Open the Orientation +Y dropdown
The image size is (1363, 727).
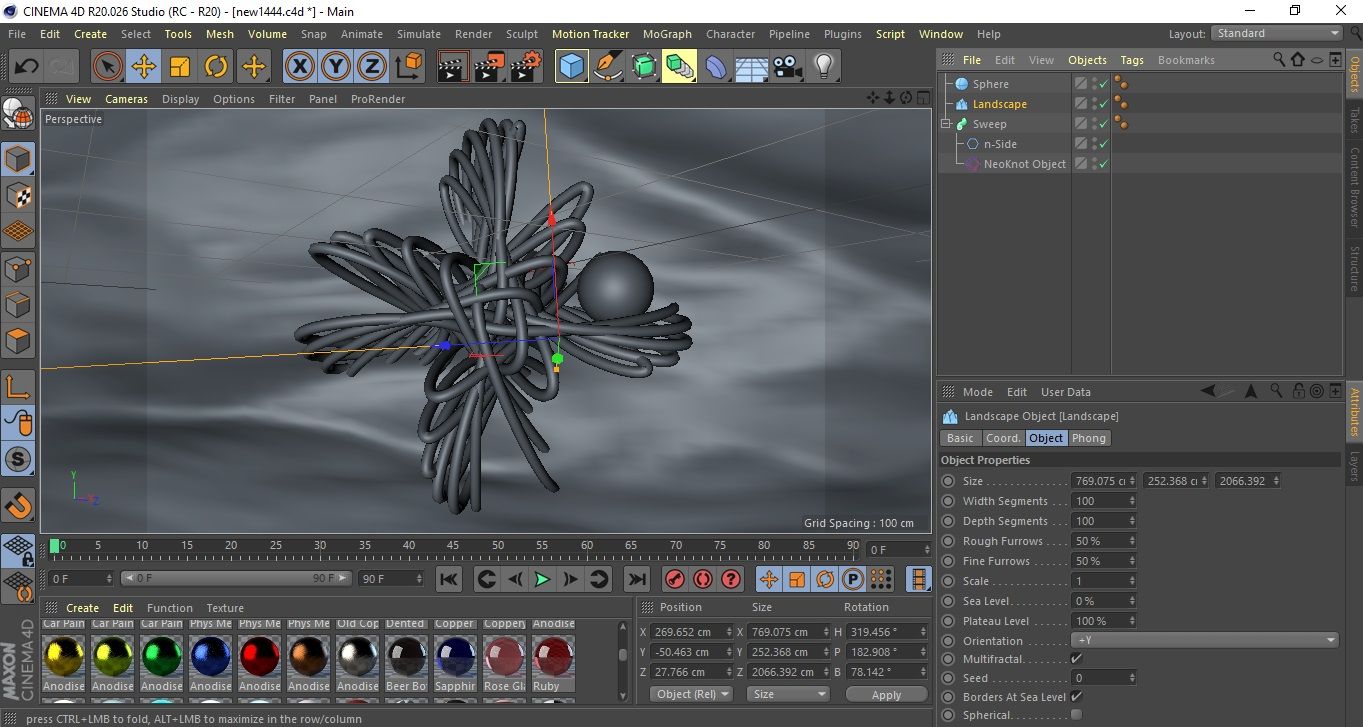[x=1205, y=641]
